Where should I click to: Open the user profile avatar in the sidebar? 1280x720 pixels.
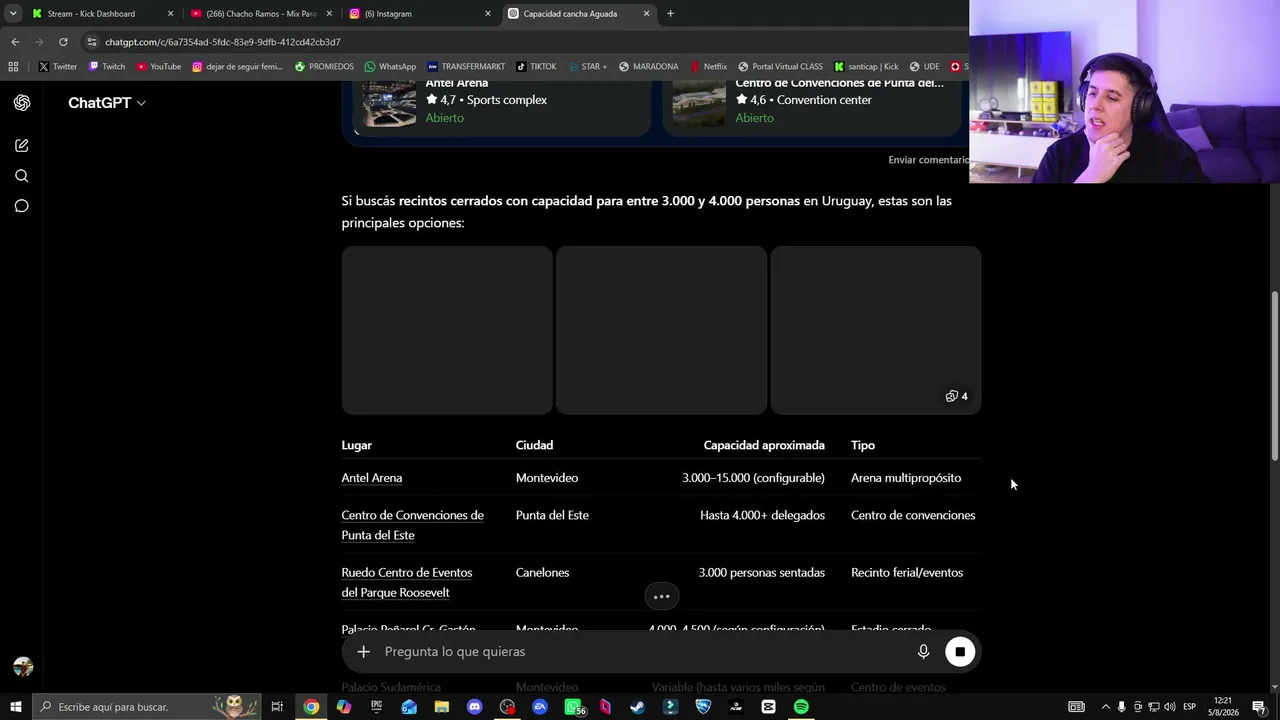[23, 667]
